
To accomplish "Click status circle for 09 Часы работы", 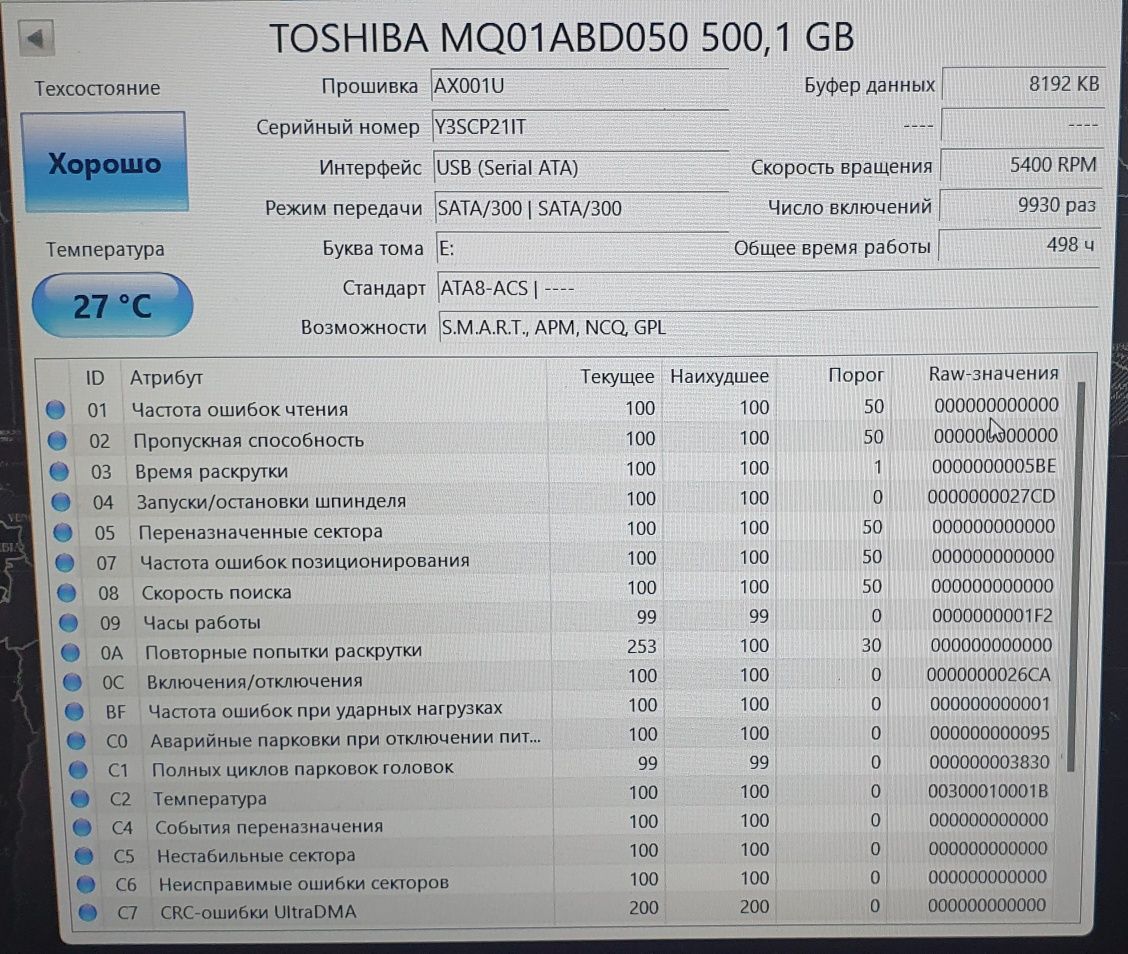I will point(68,622).
